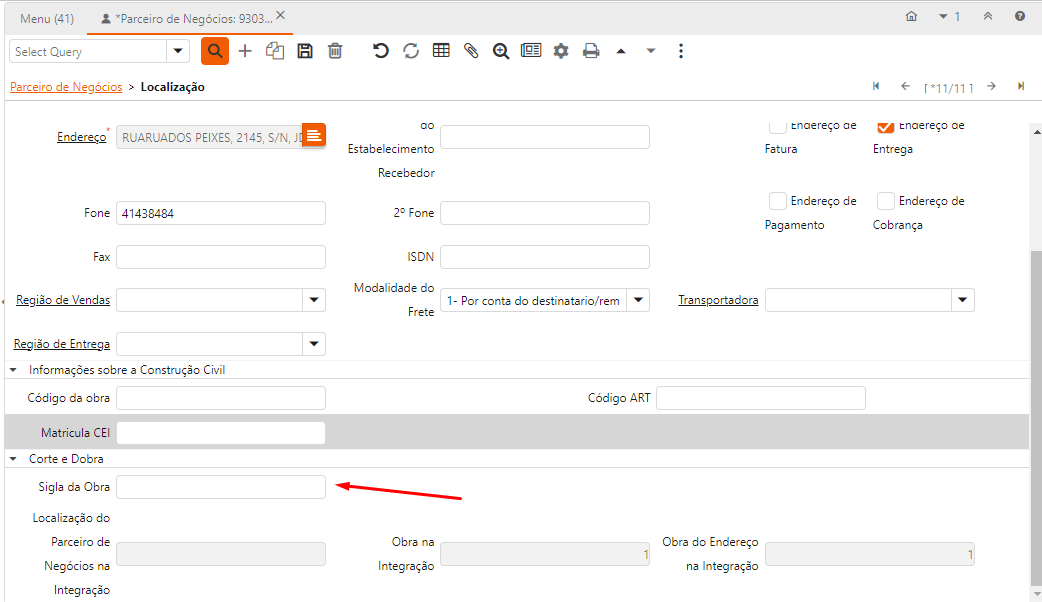Delete record using trash icon
The image size is (1042, 602).
tap(335, 51)
